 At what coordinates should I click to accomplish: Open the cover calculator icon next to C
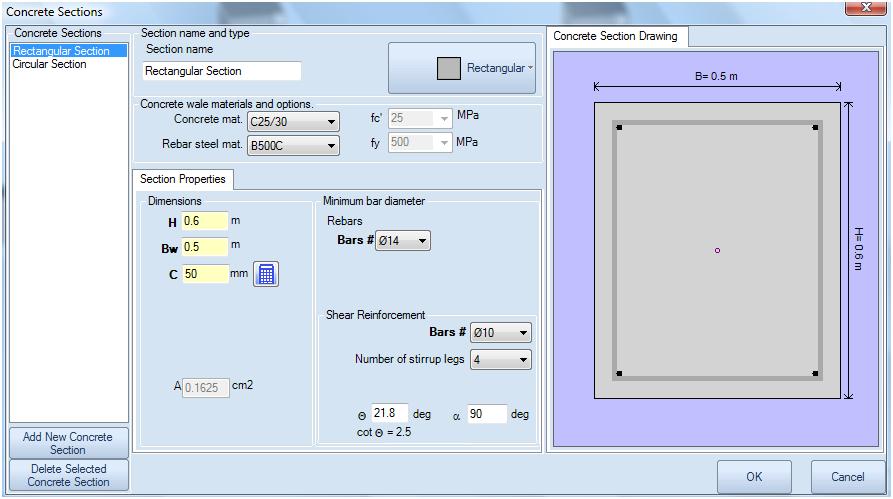pos(266,274)
